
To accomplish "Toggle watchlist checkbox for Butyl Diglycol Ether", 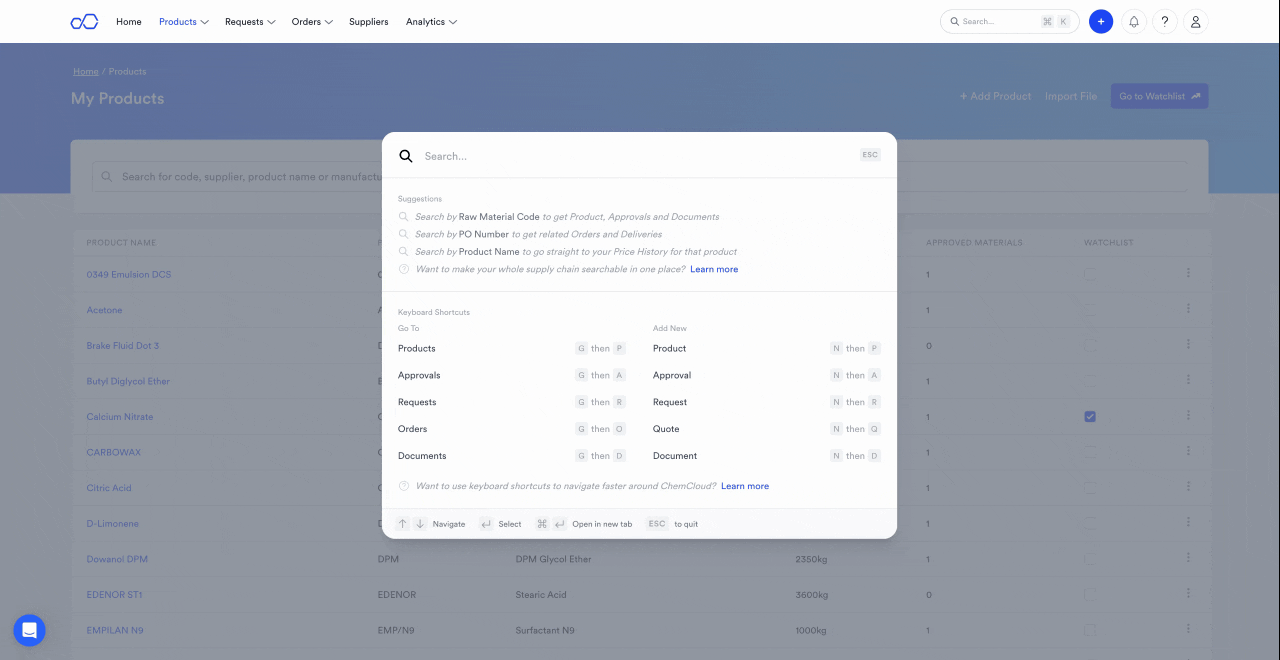I will pyautogui.click(x=1090, y=381).
